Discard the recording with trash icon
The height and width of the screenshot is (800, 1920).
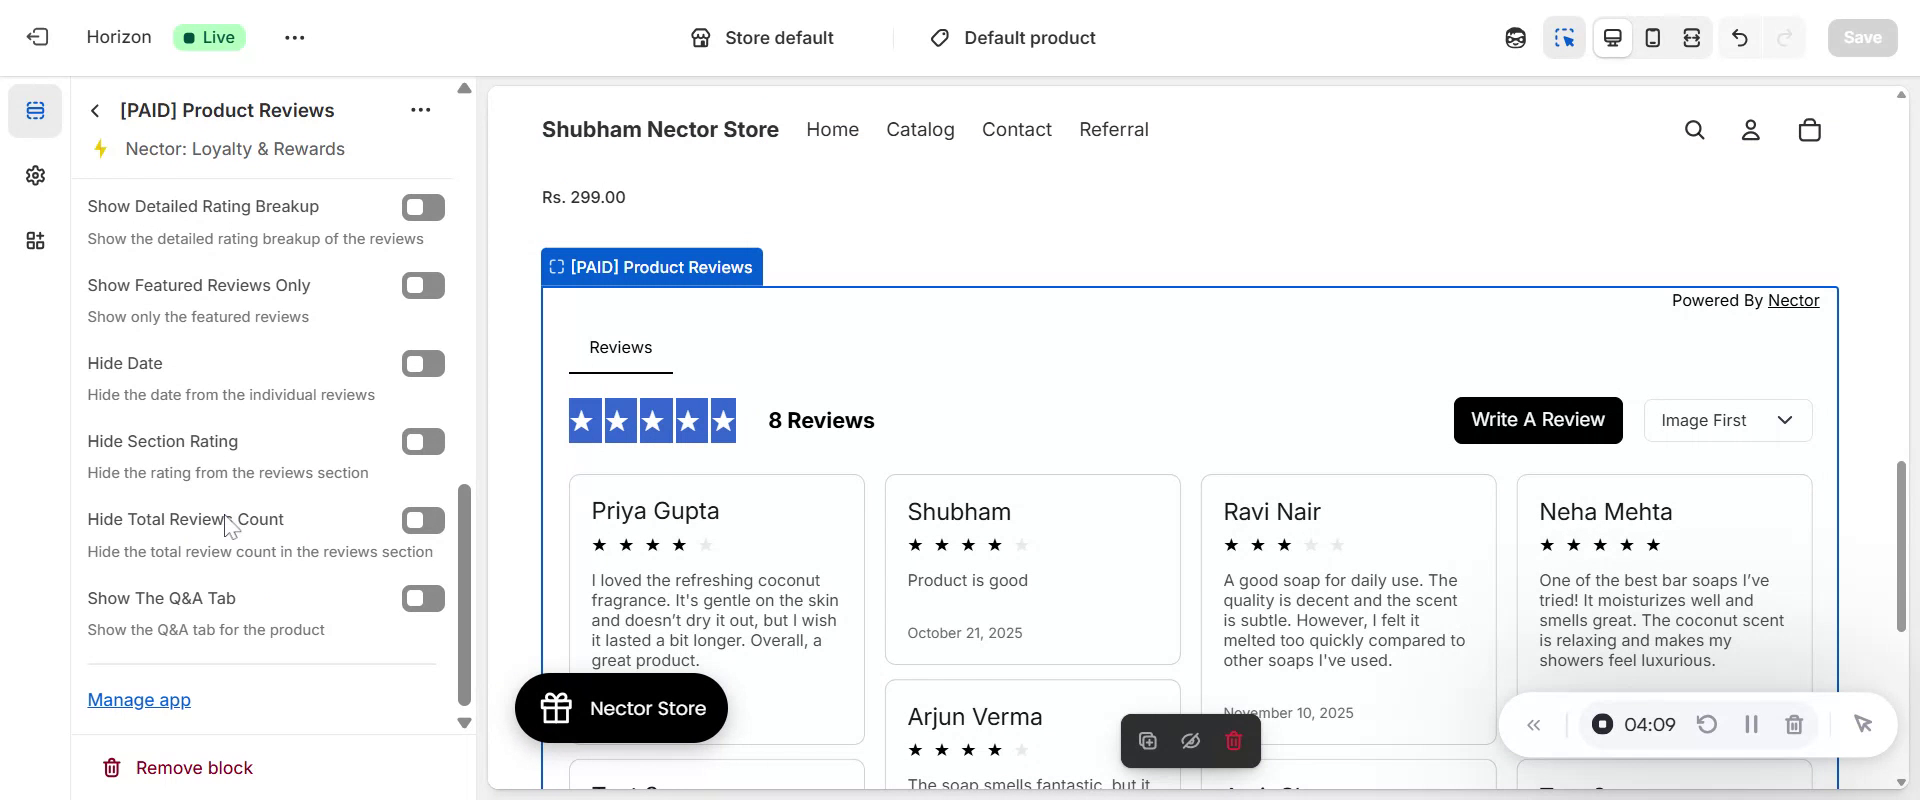click(1794, 724)
